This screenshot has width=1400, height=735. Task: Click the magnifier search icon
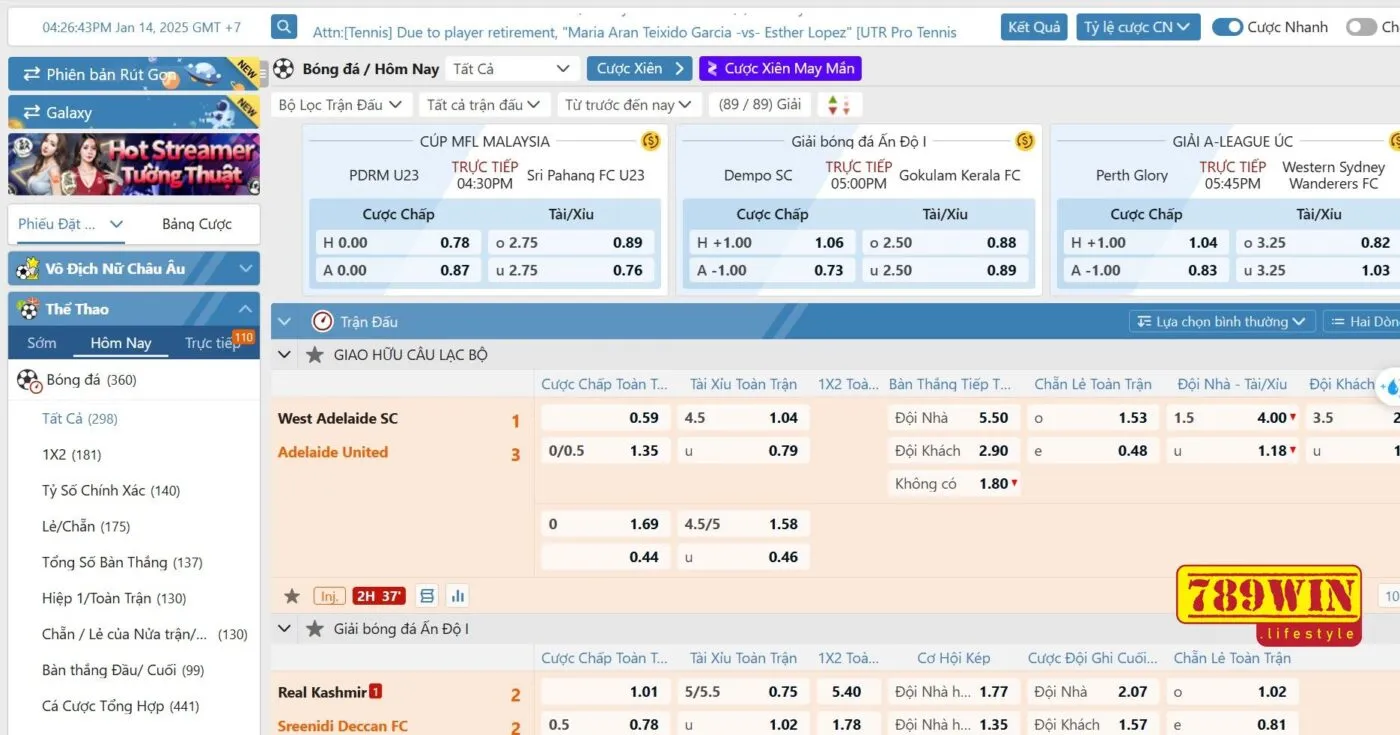click(284, 27)
